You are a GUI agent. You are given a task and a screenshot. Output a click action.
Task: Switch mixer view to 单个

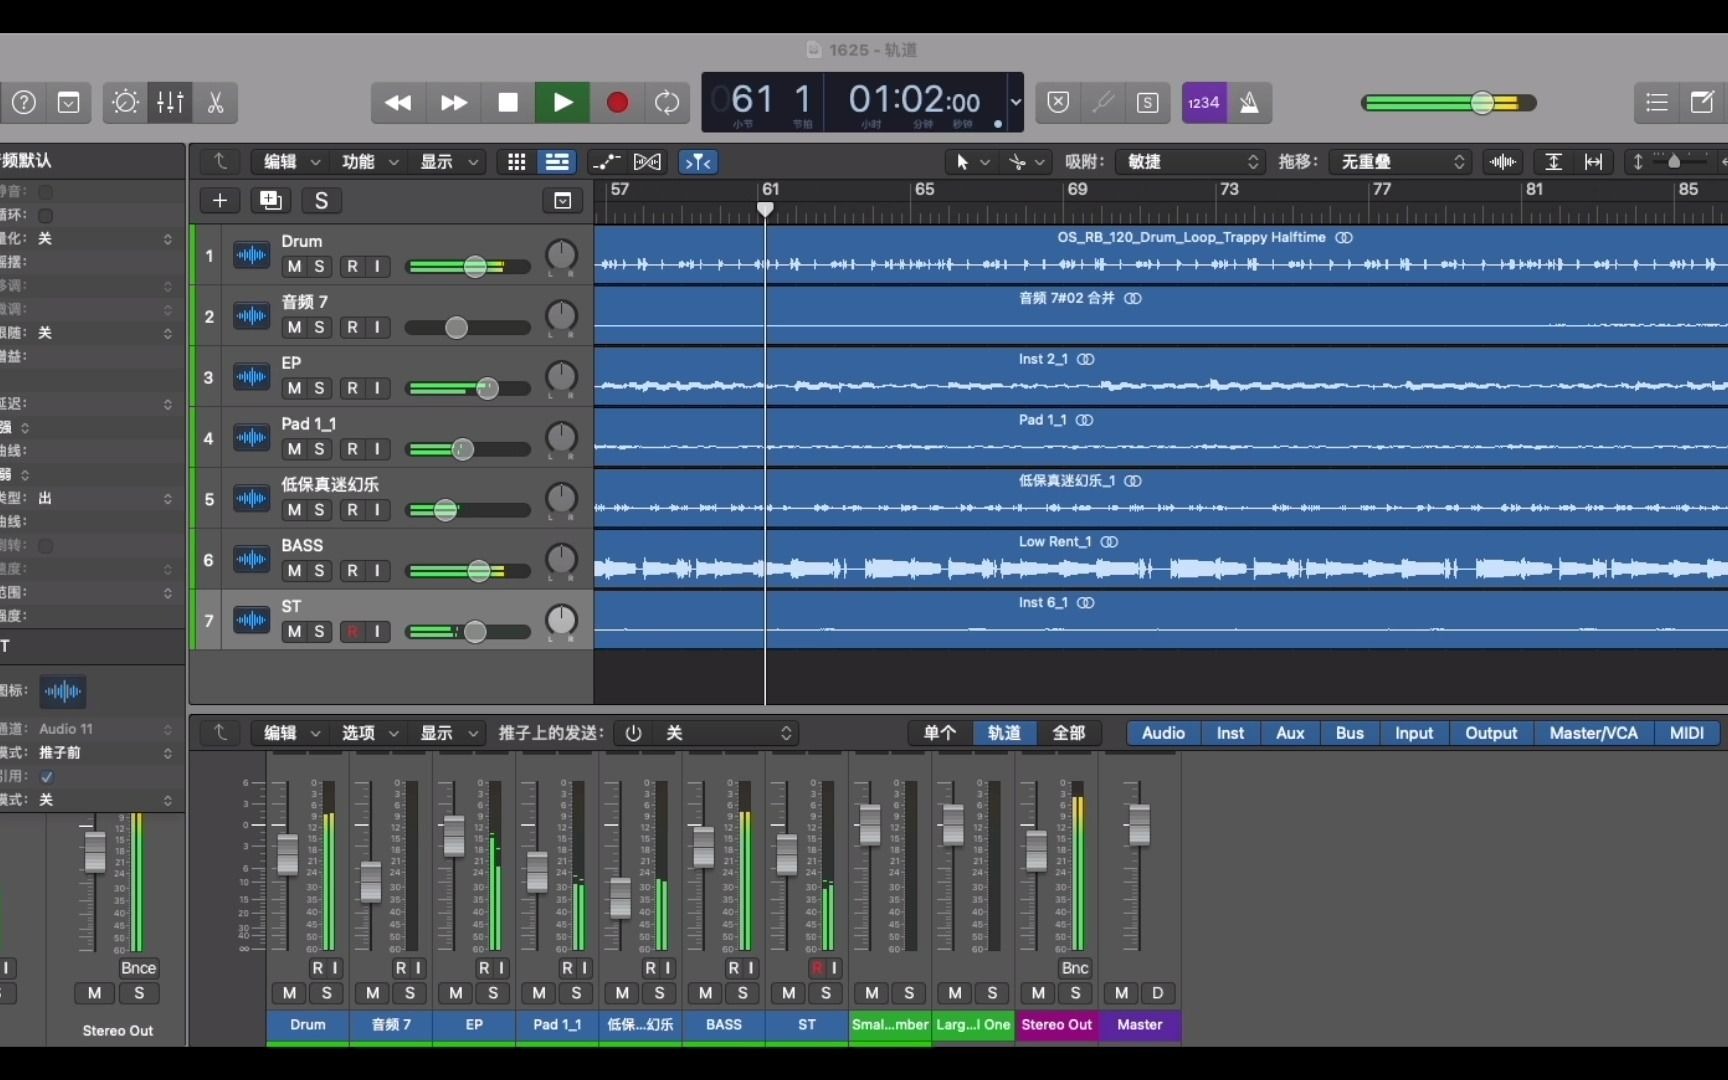coord(939,733)
